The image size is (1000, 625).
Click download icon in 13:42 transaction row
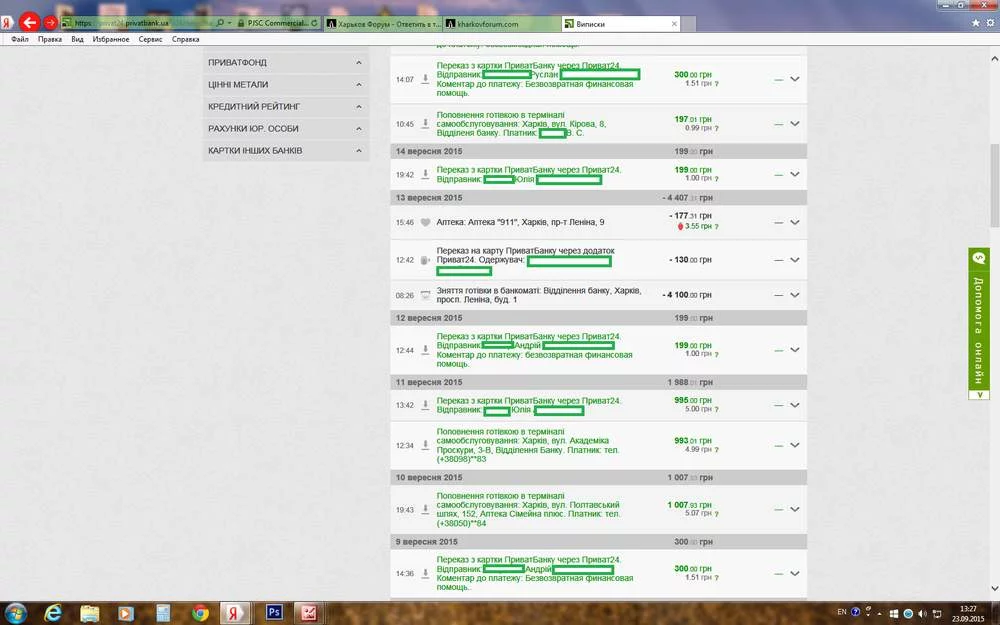(x=425, y=404)
